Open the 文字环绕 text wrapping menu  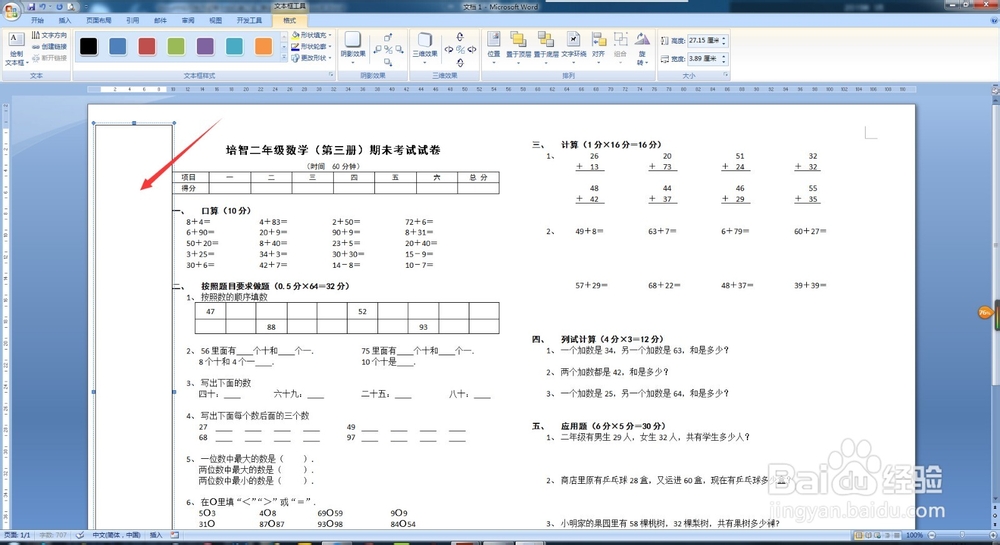(573, 48)
